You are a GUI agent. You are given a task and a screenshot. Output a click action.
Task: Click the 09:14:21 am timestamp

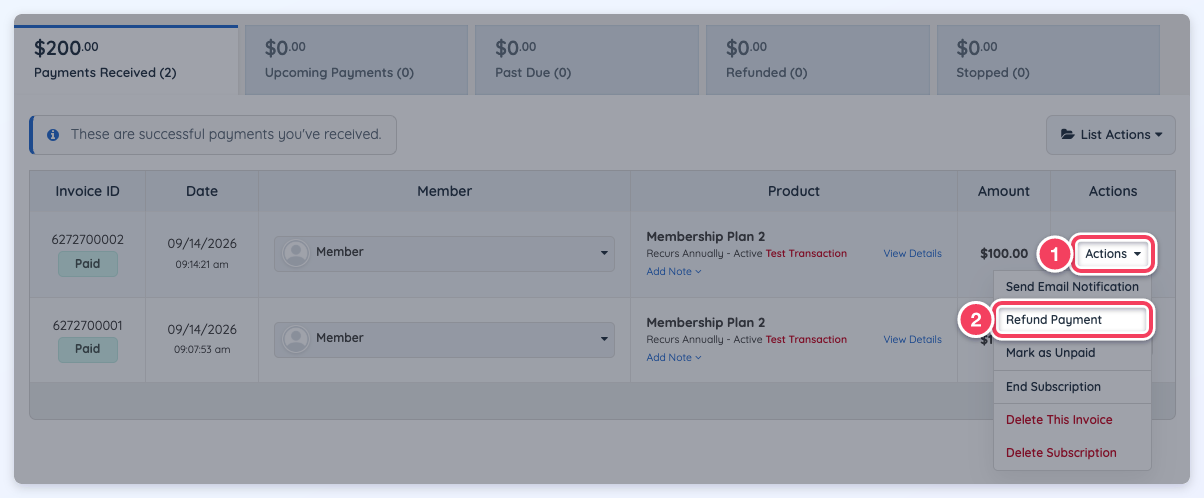coord(202,265)
